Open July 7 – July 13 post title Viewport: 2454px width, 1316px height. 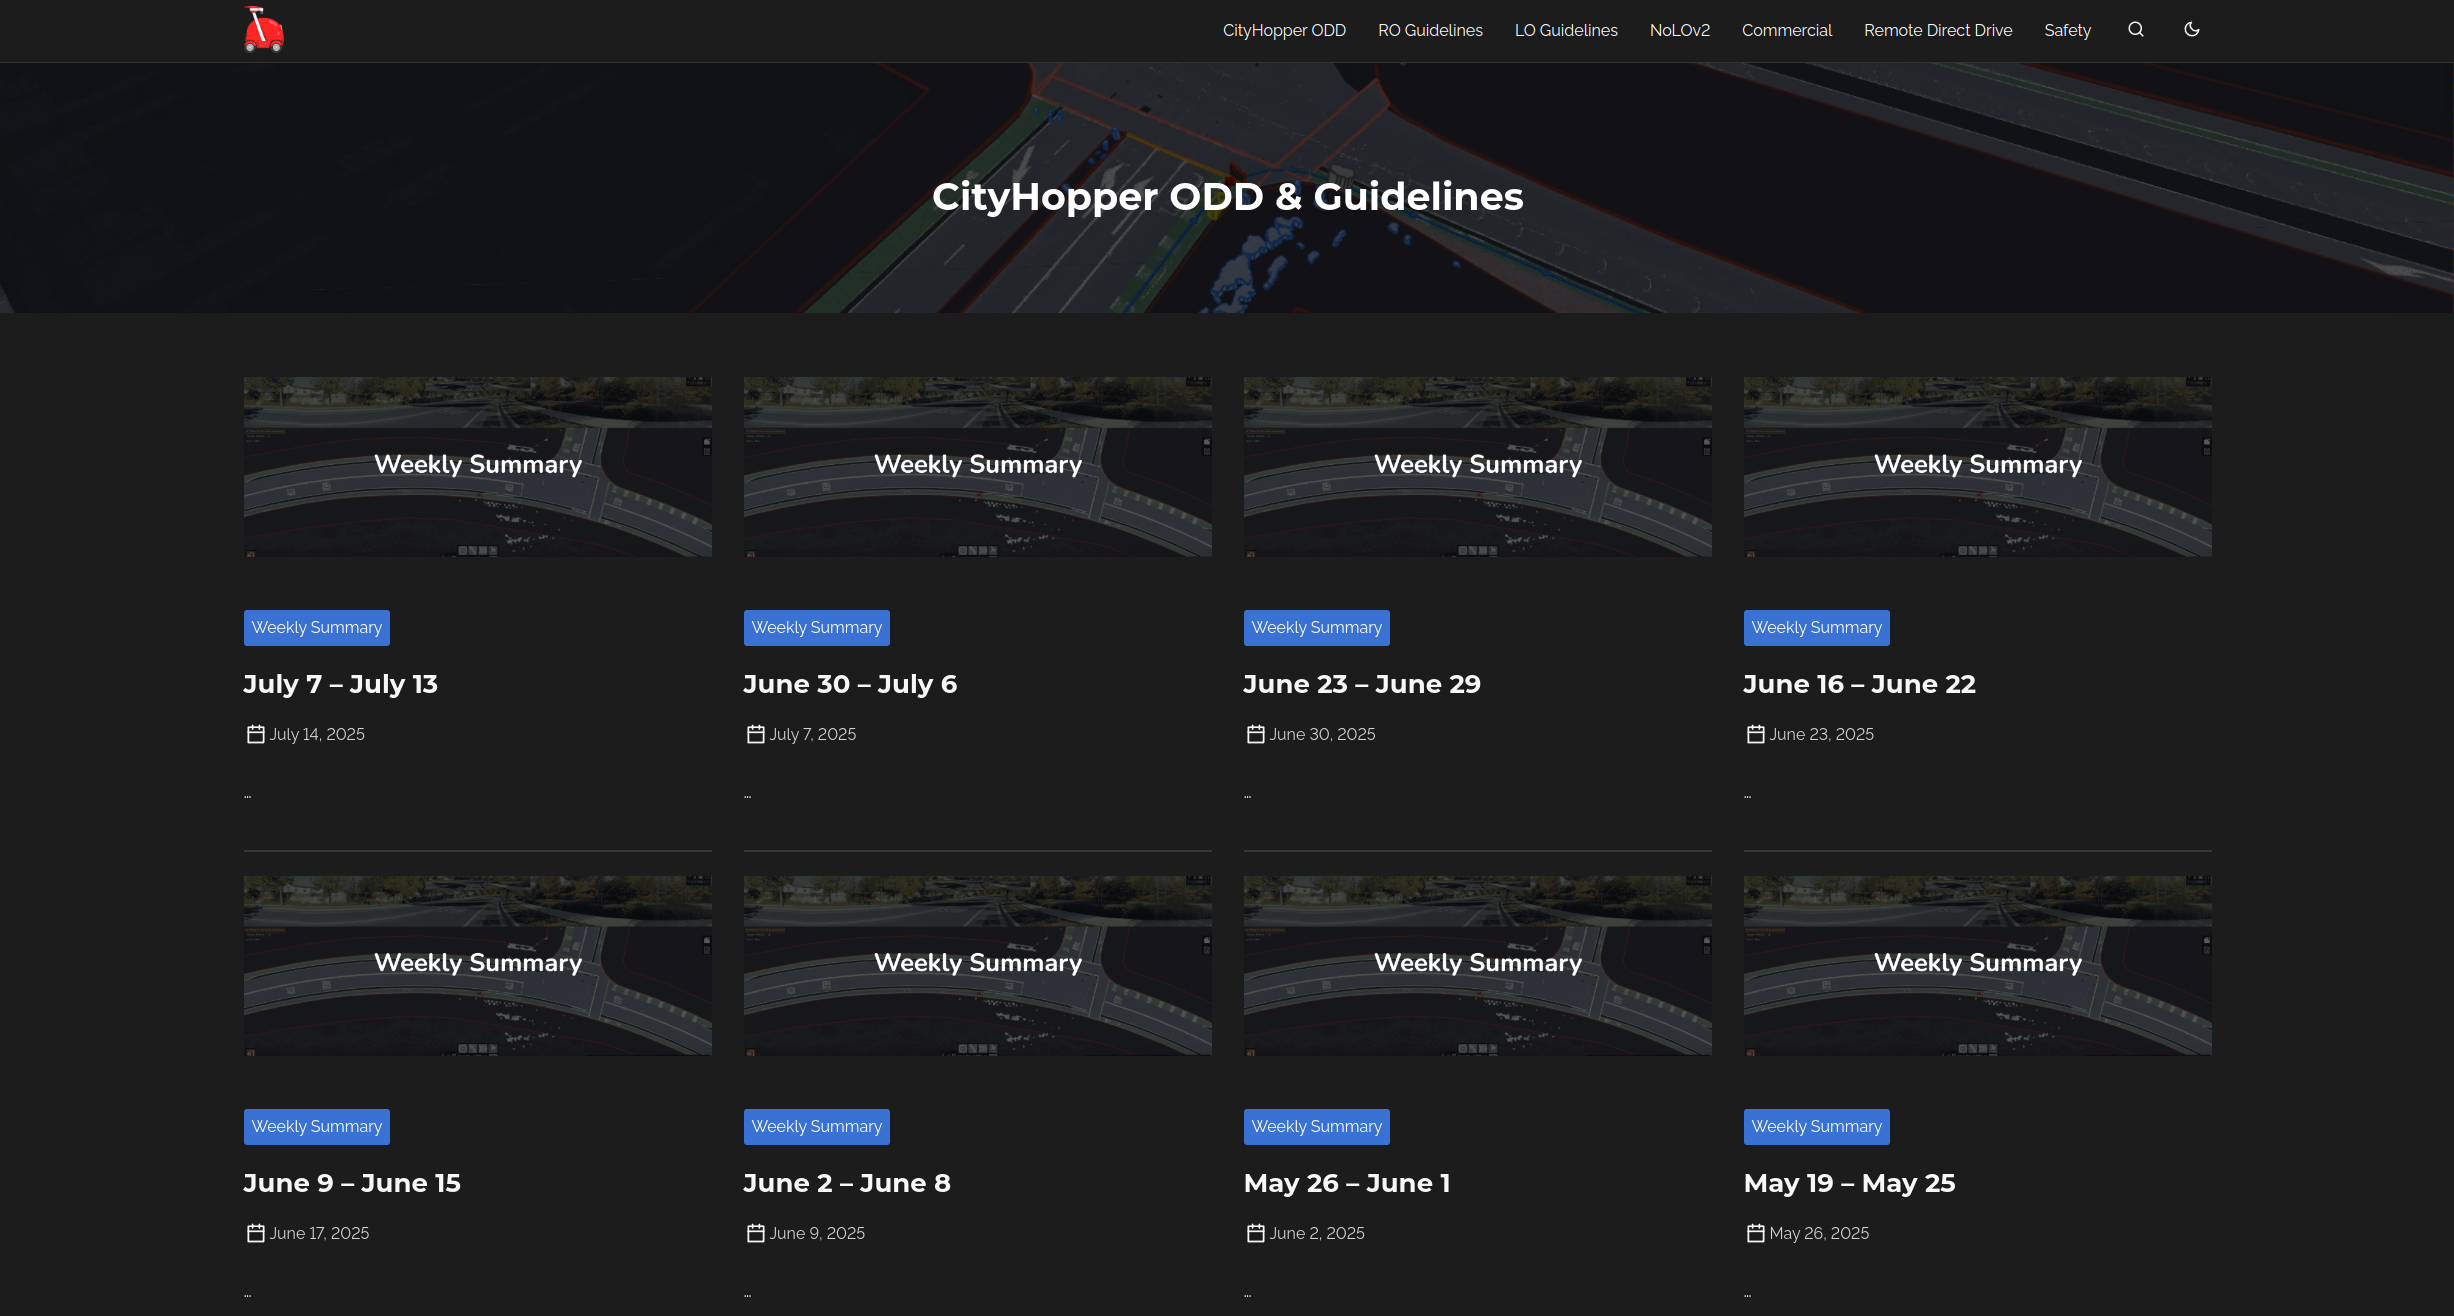tap(341, 684)
